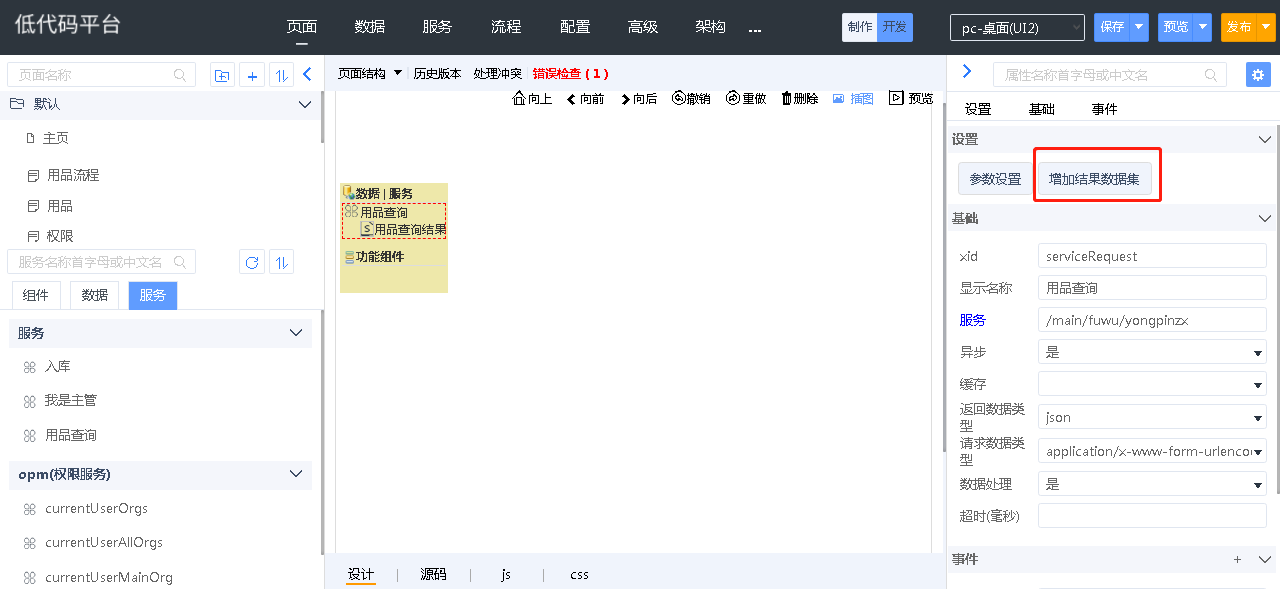The height and width of the screenshot is (589, 1280).
Task: Expand the 返回数据类型 json dropdown
Action: [x=1152, y=418]
